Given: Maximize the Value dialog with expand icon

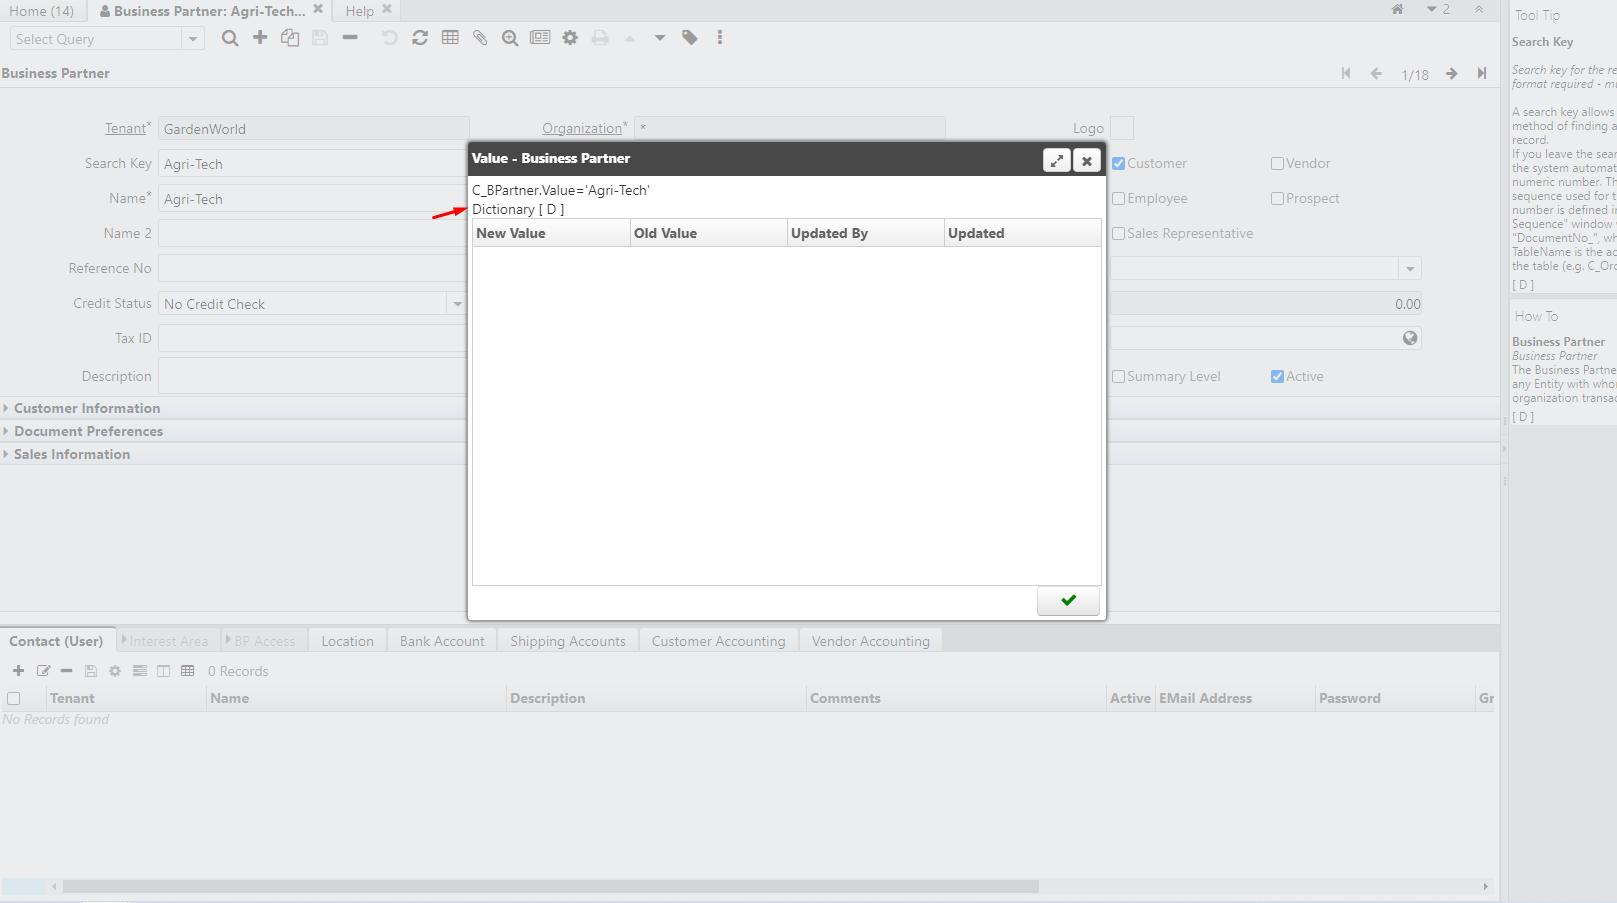Looking at the screenshot, I should (1056, 160).
